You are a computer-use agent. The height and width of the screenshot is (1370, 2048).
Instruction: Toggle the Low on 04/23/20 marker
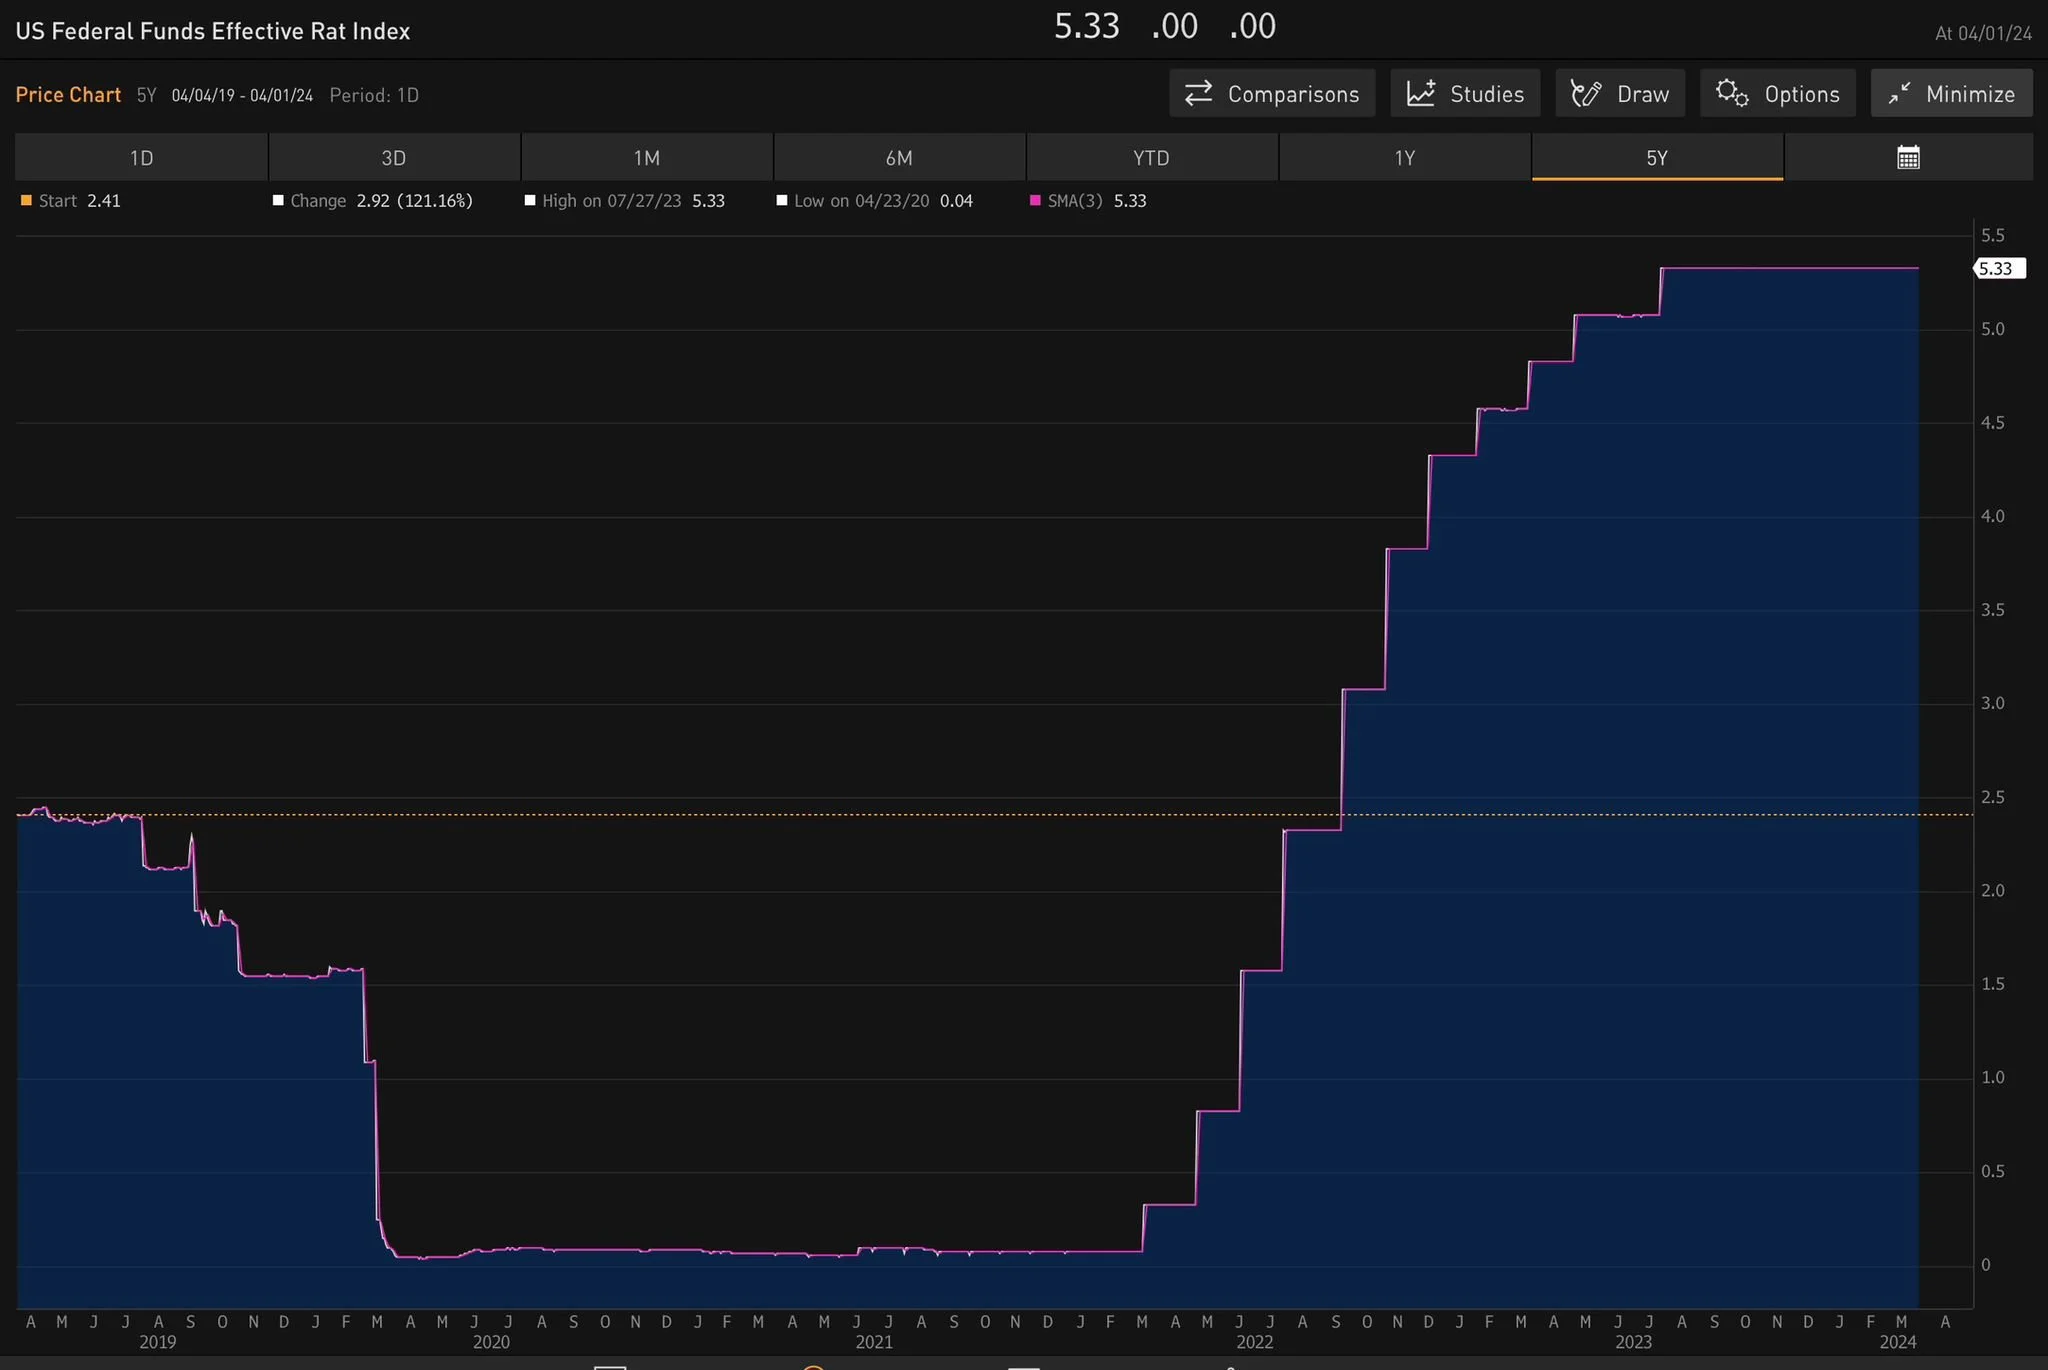tap(782, 201)
